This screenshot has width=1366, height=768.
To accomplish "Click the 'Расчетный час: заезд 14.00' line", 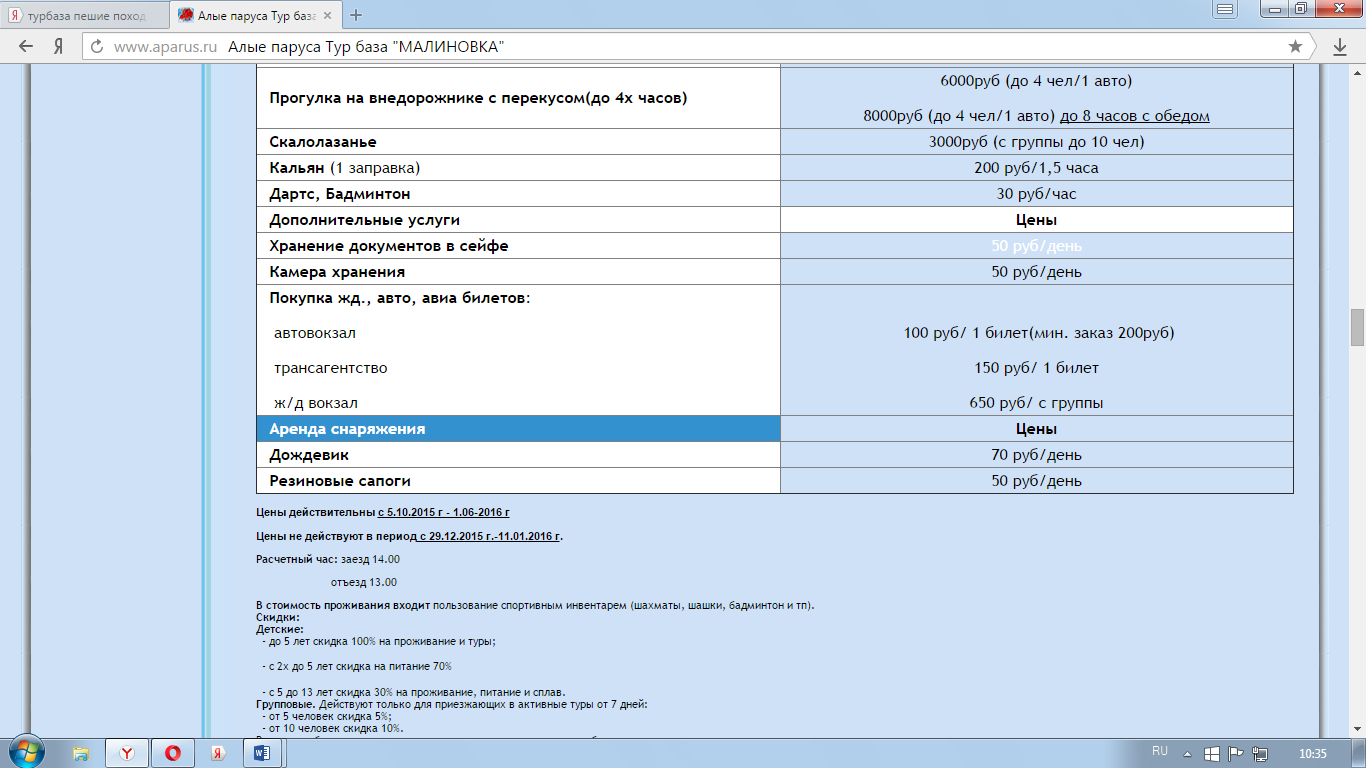I will pos(328,559).
